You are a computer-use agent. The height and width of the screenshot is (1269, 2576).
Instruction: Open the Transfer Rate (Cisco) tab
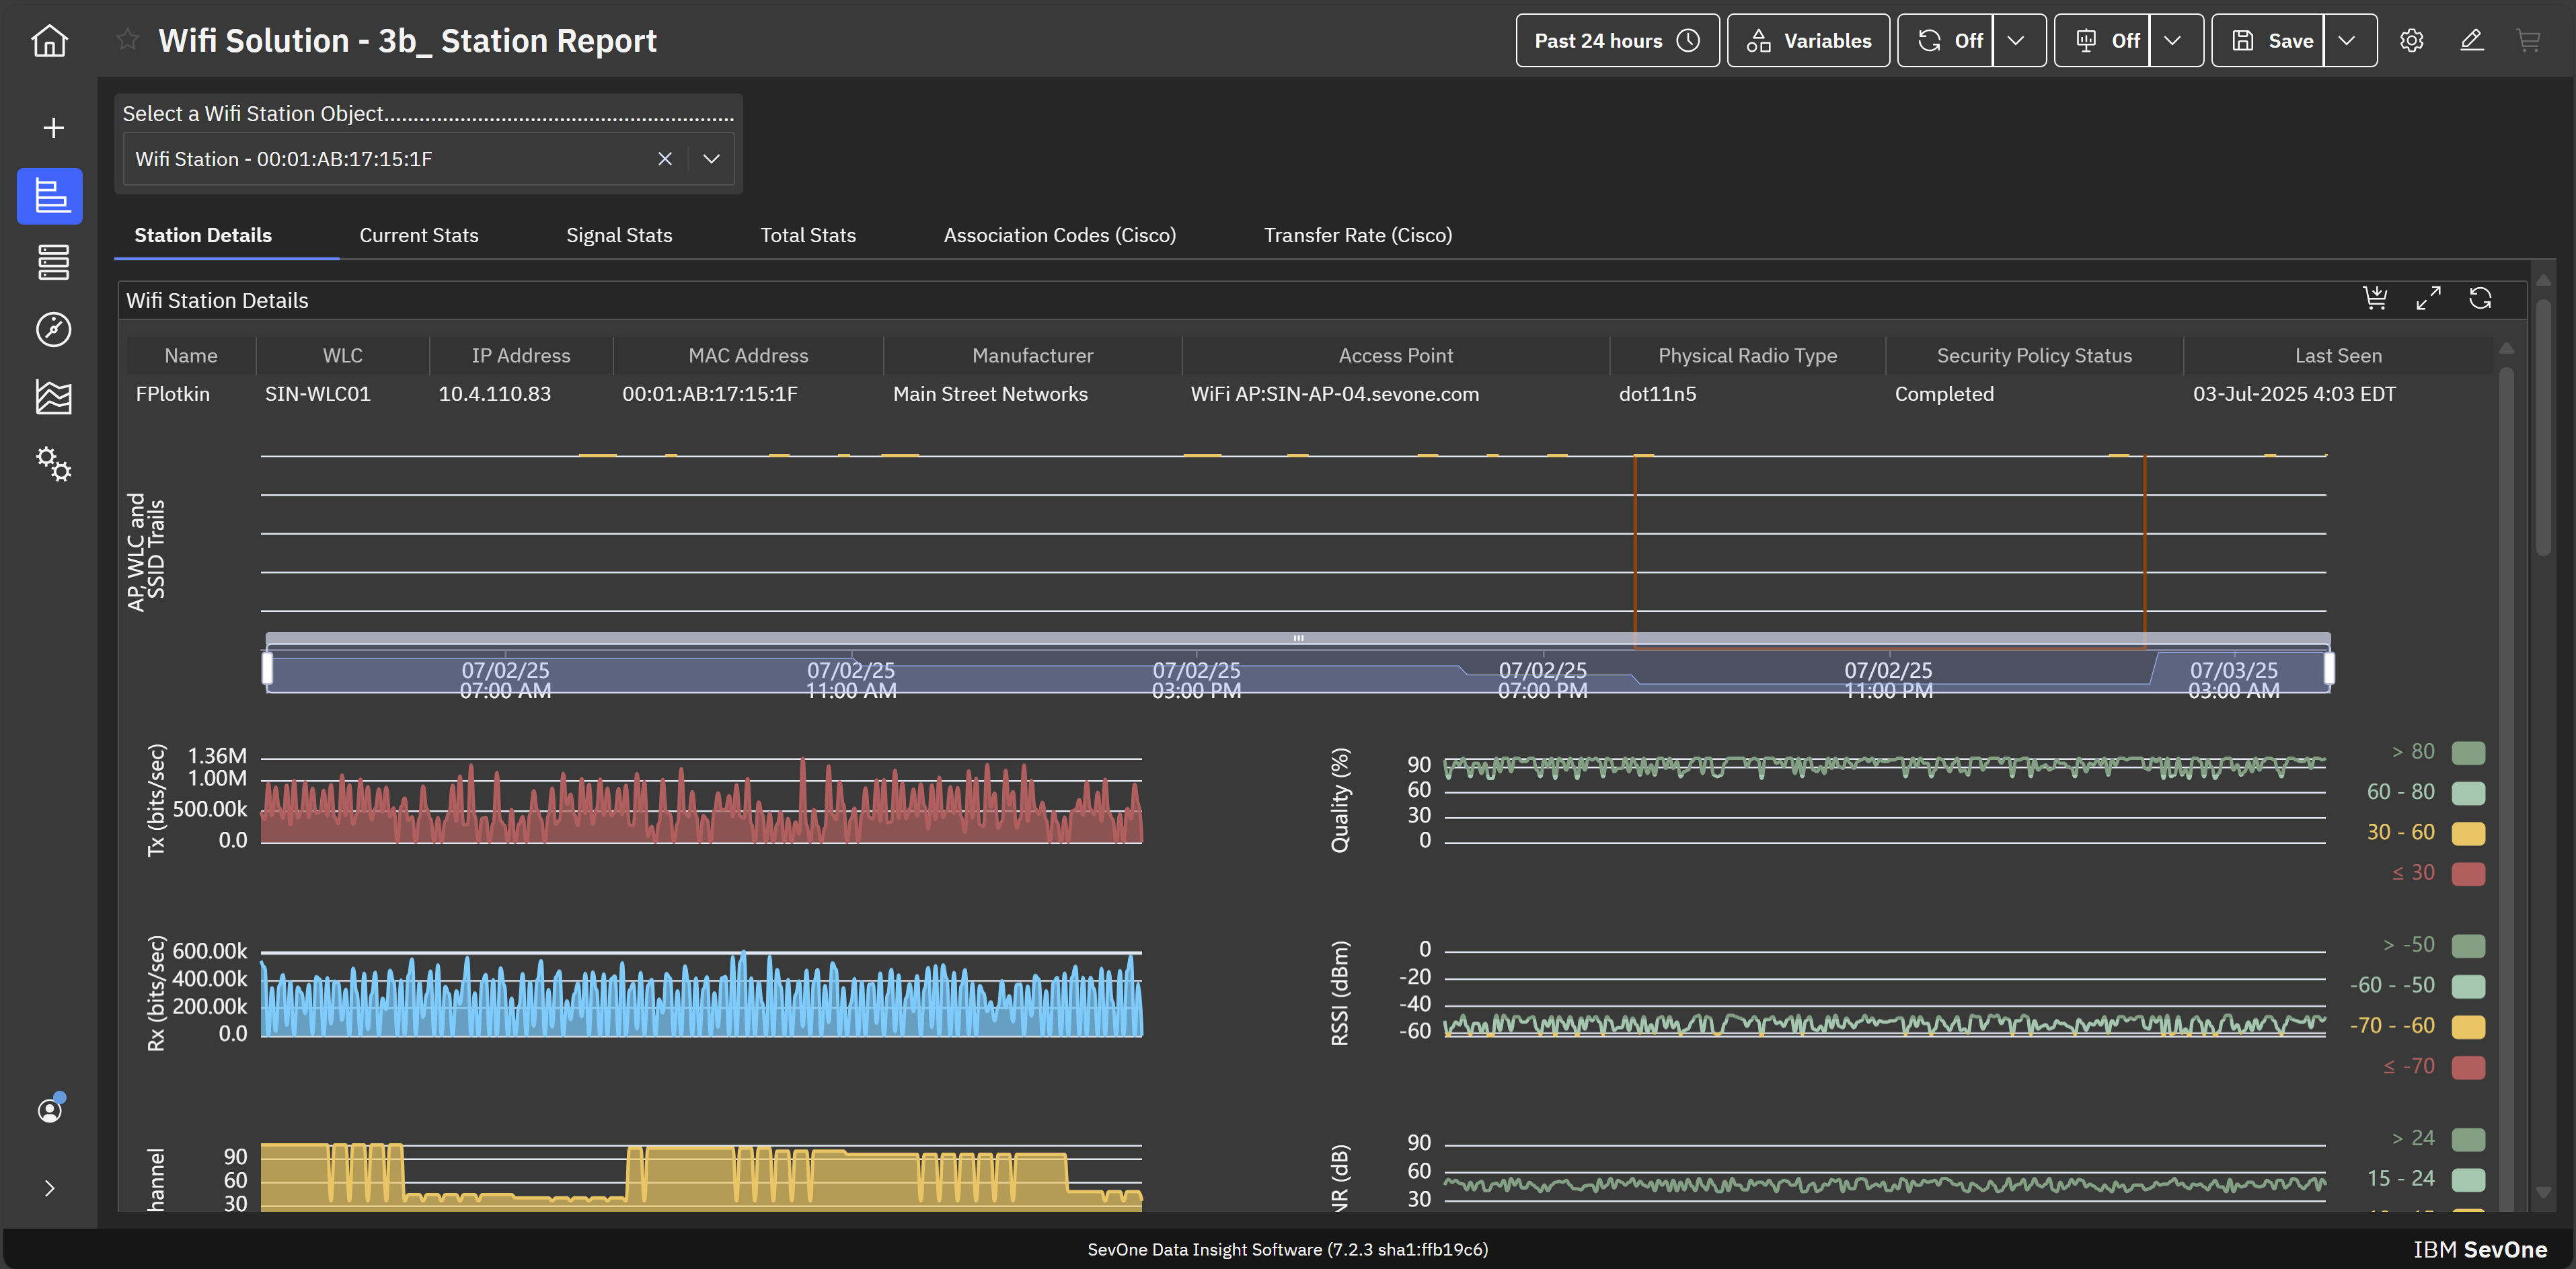[x=1357, y=235]
